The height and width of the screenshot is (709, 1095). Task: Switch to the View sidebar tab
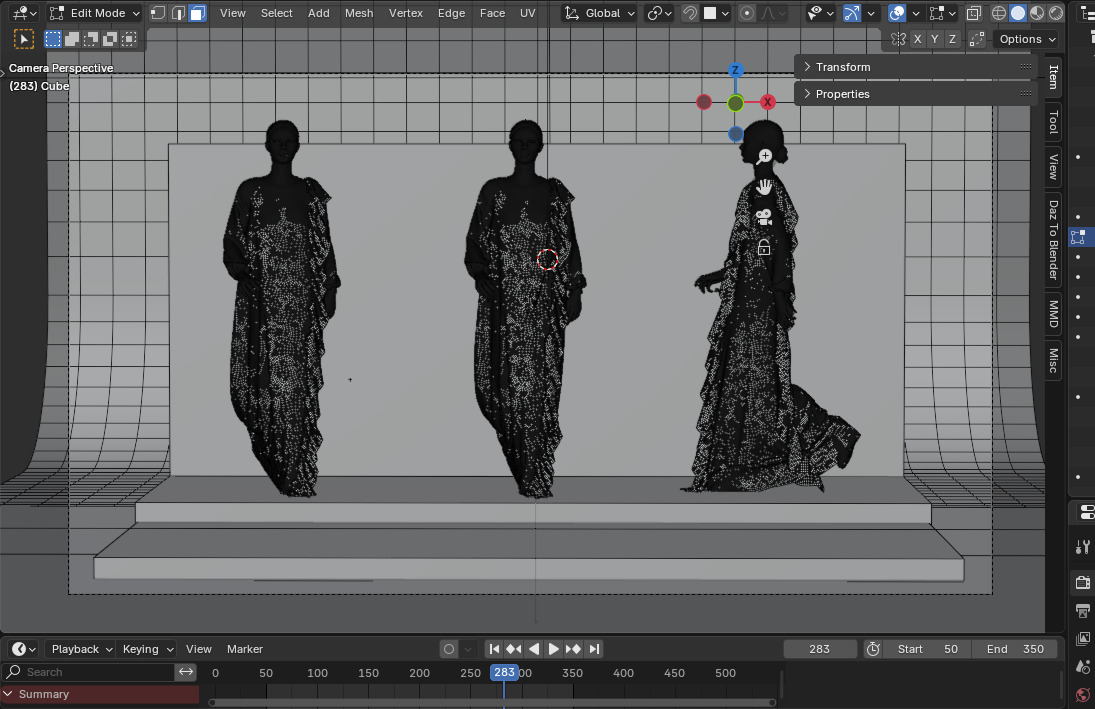(x=1054, y=167)
